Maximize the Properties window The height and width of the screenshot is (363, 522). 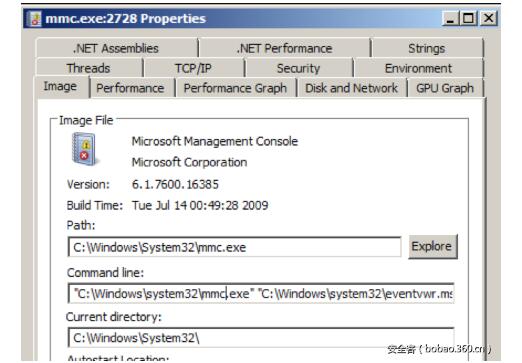click(x=469, y=18)
